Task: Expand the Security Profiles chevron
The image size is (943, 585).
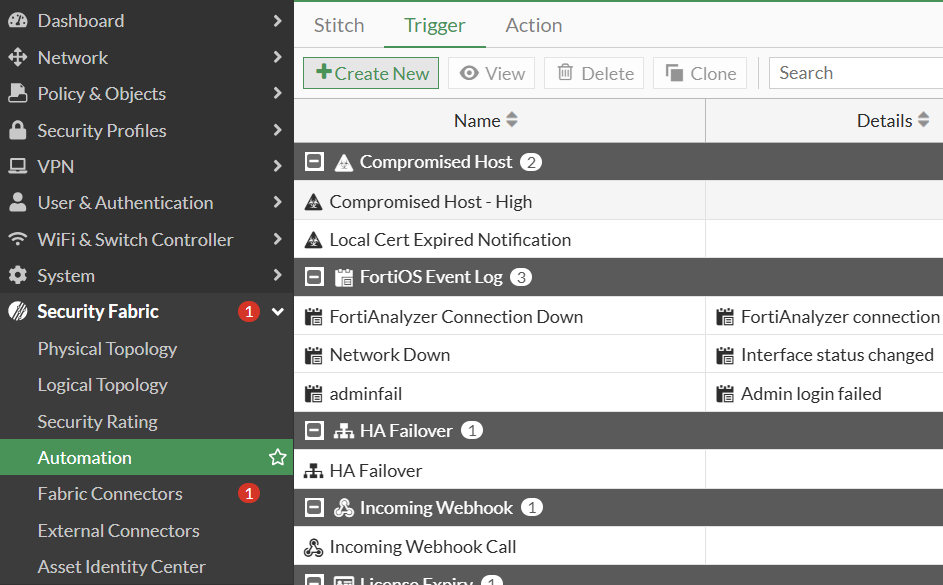Action: [277, 130]
